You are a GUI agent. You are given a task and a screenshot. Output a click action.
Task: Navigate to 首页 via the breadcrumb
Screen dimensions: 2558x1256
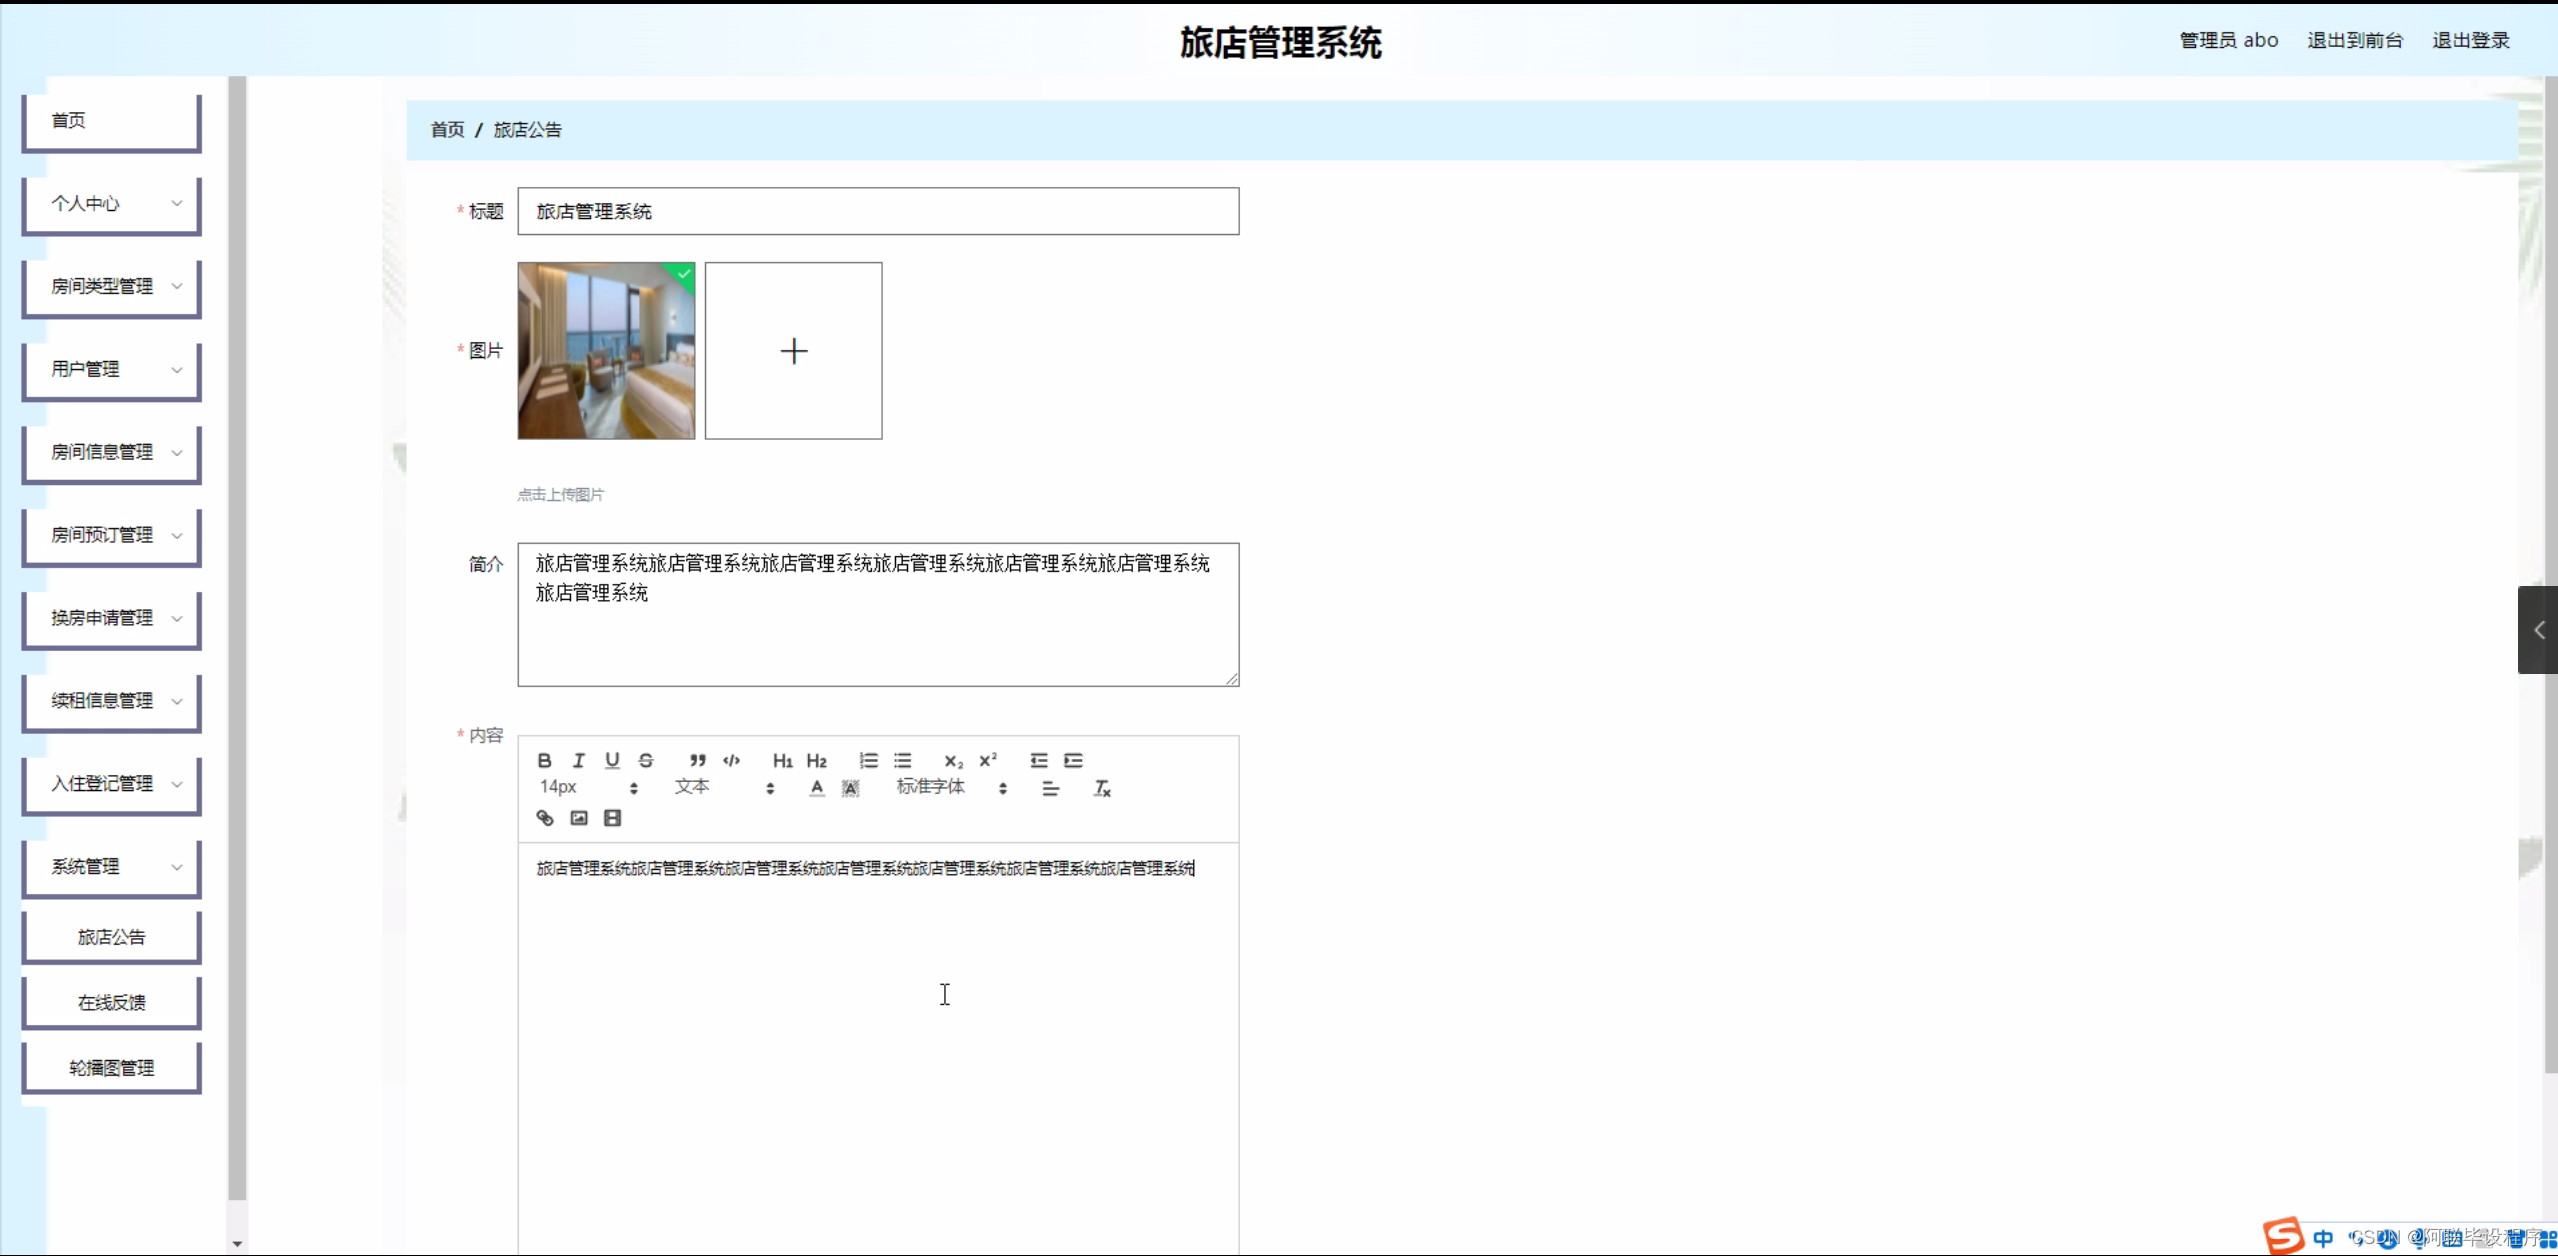click(446, 129)
